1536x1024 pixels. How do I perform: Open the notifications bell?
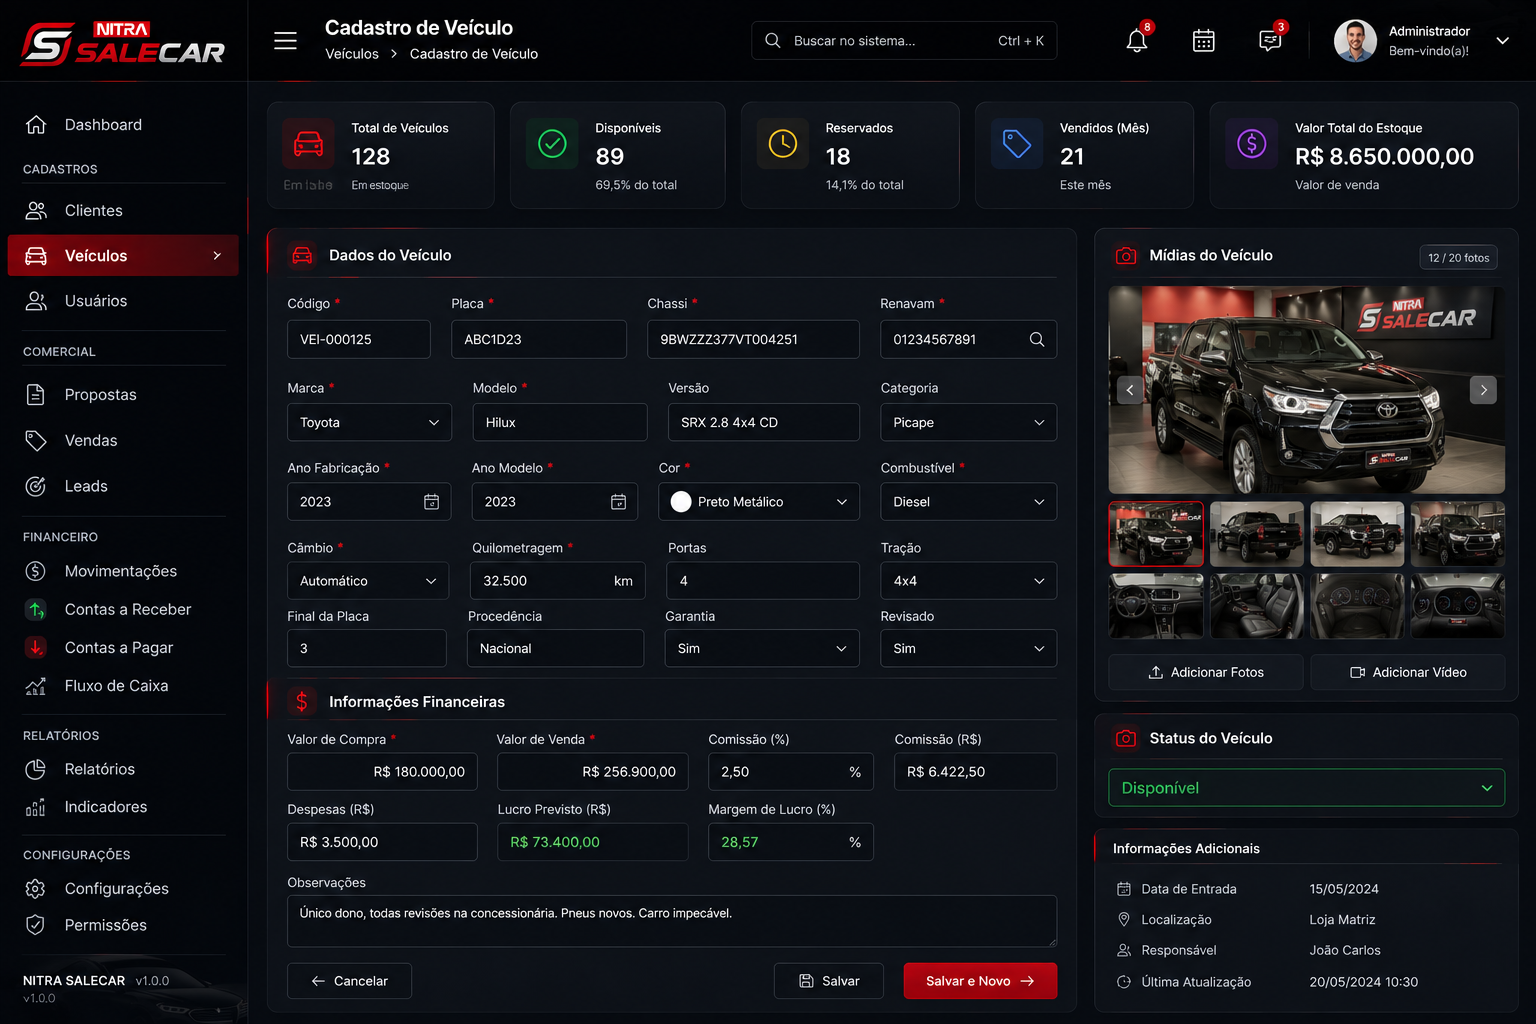click(x=1137, y=41)
